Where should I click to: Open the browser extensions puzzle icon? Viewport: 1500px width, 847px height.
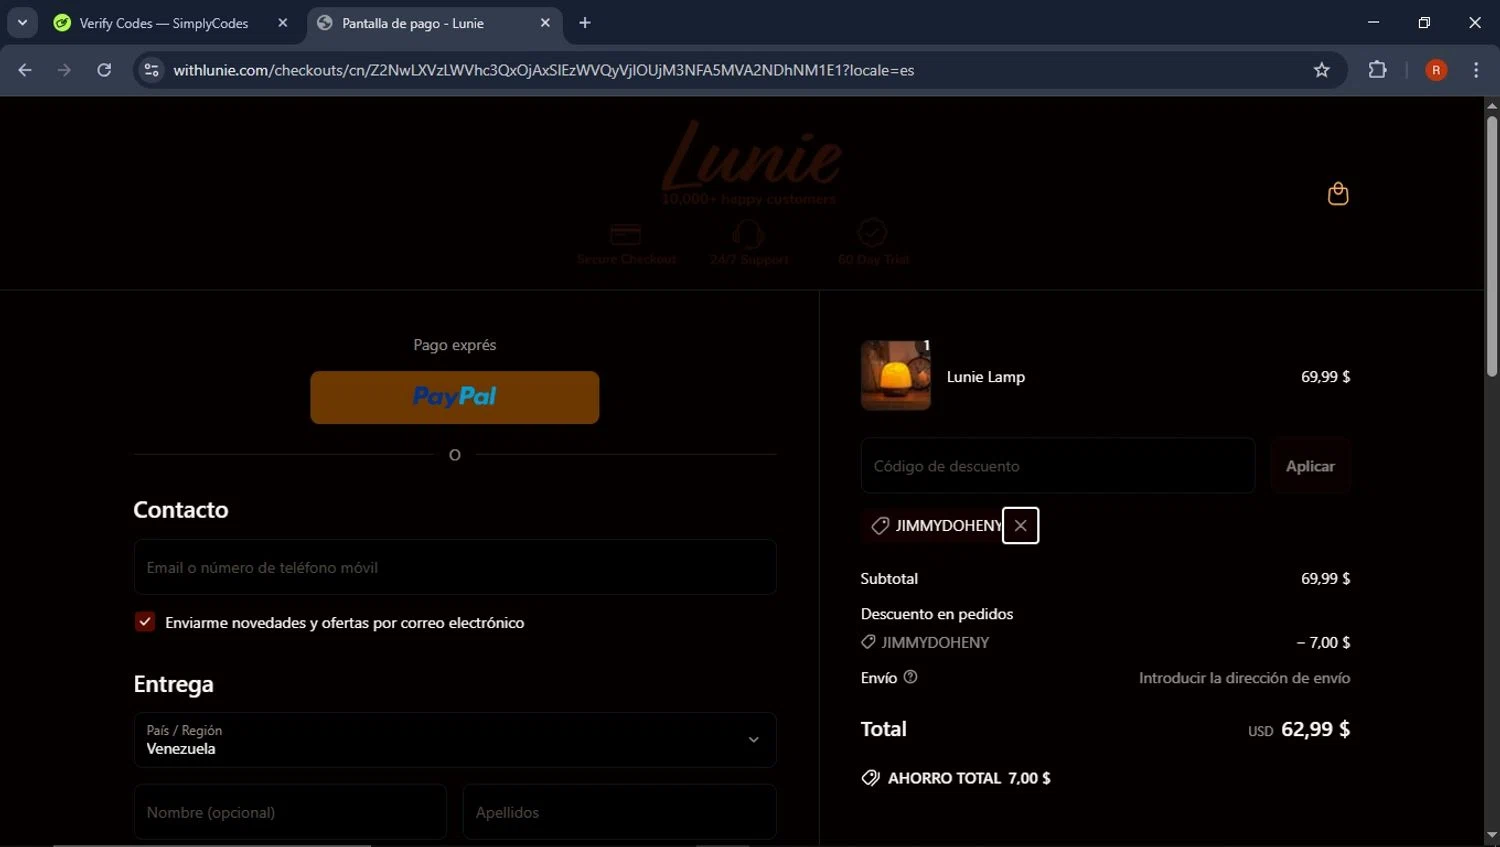1377,70
